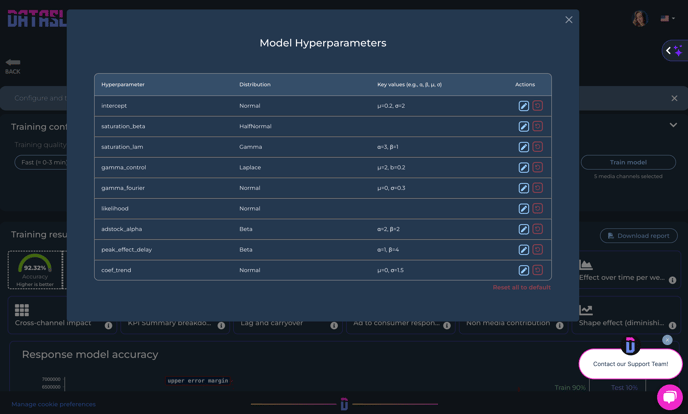Go back using the BACK arrow
The image size is (688, 414).
coord(13,66)
